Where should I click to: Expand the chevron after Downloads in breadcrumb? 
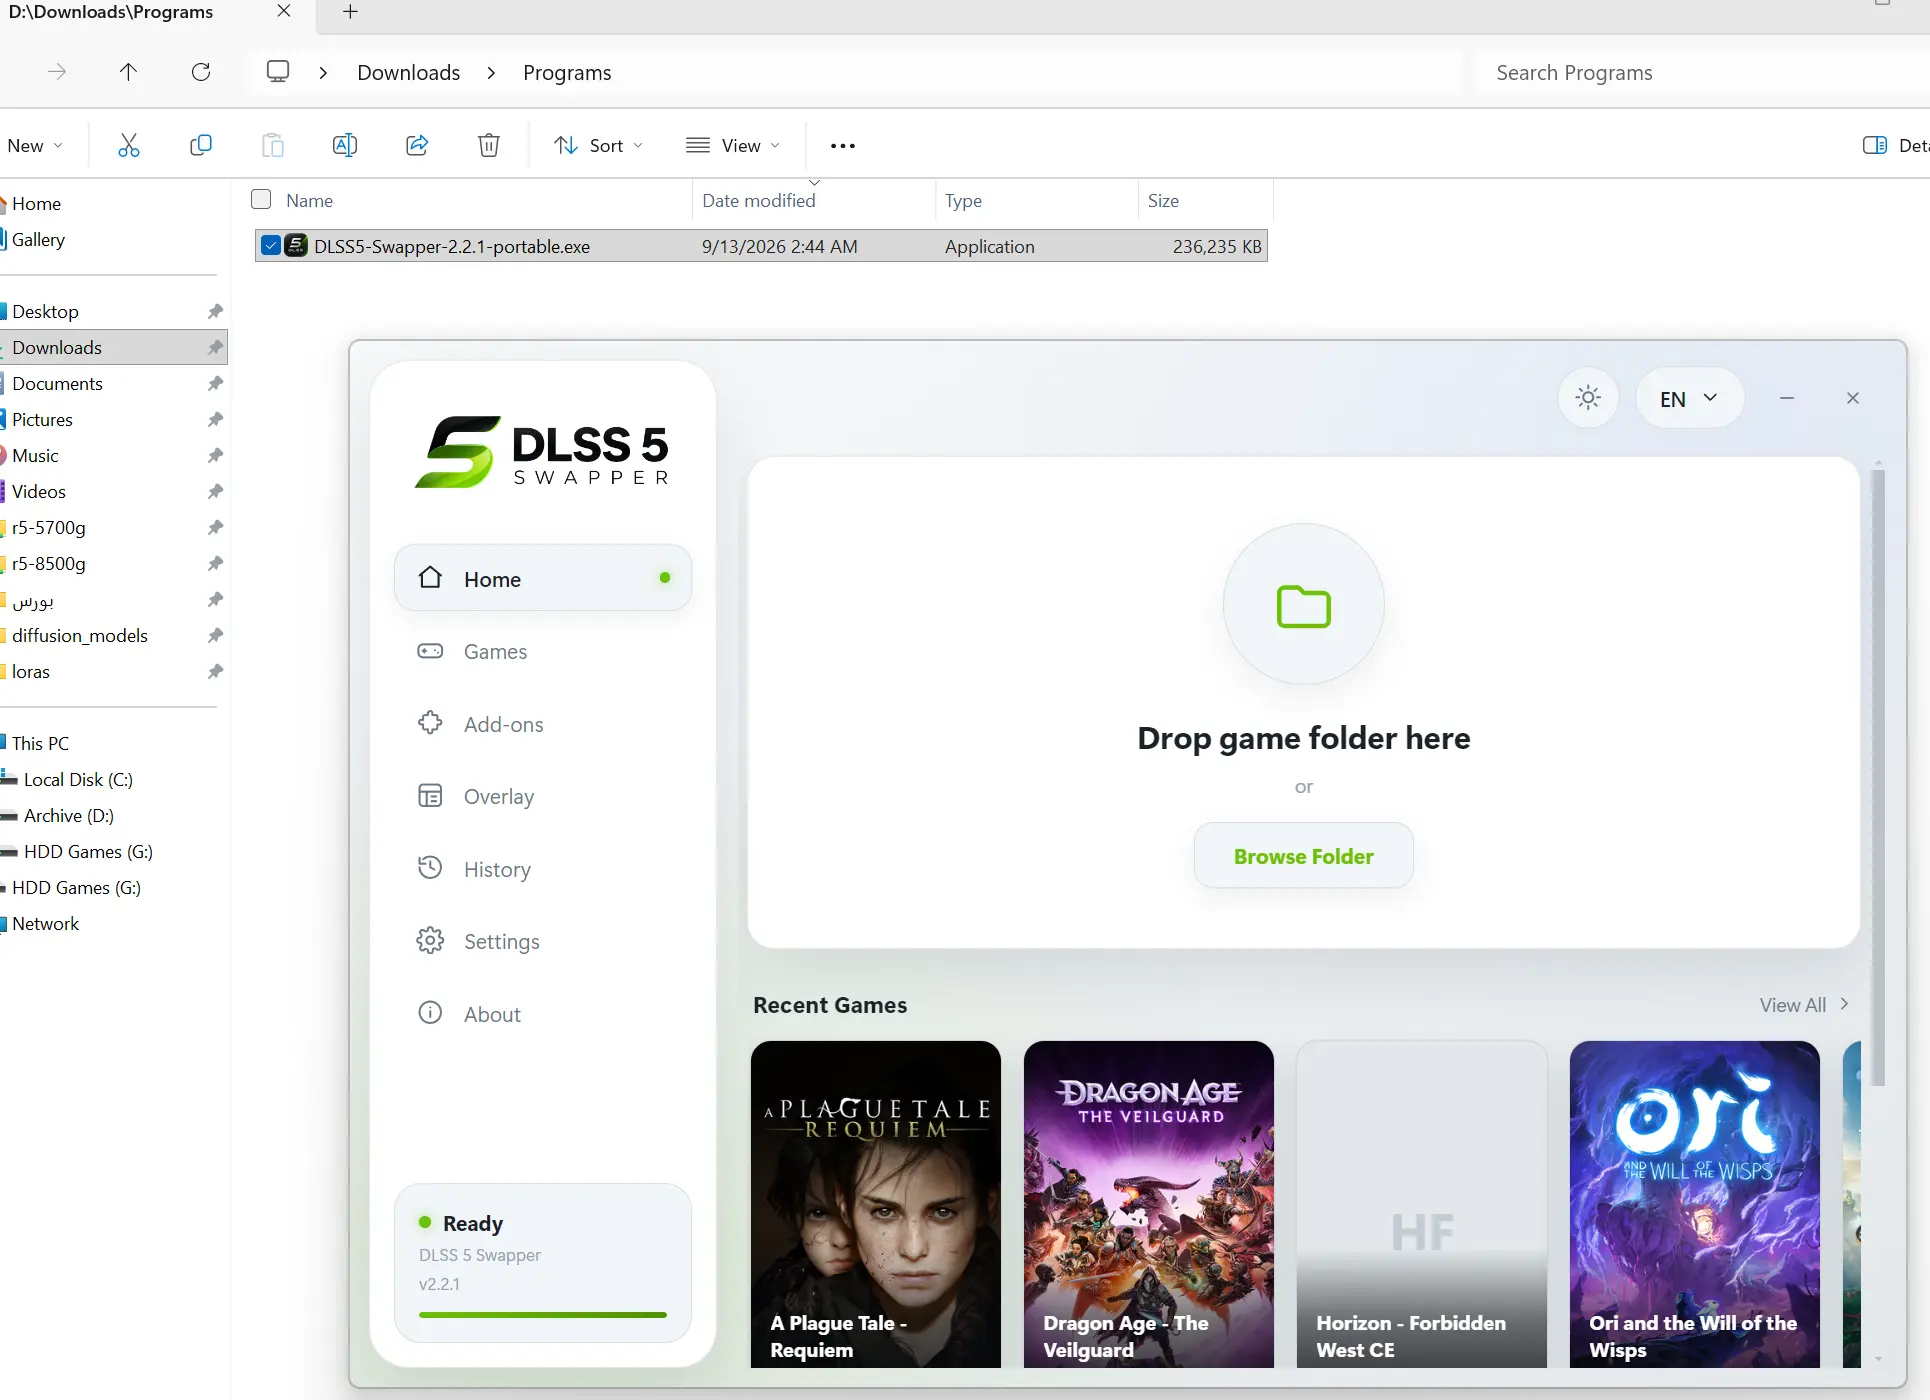(491, 73)
